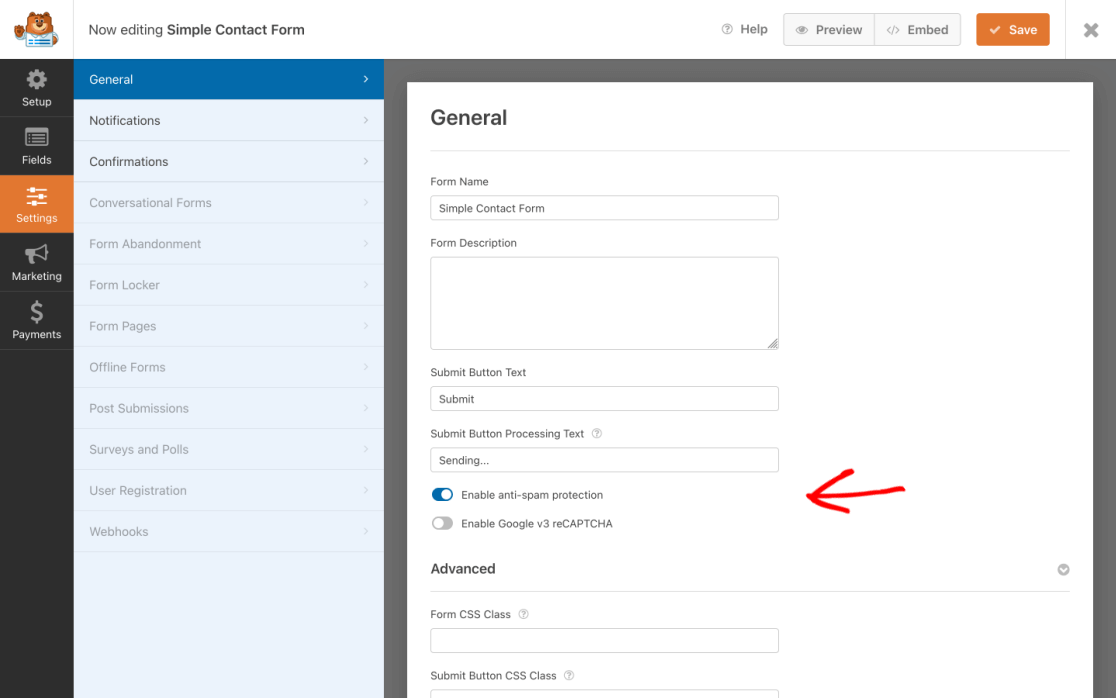Save the form with the Save button
The image size is (1116, 698).
coord(1012,29)
